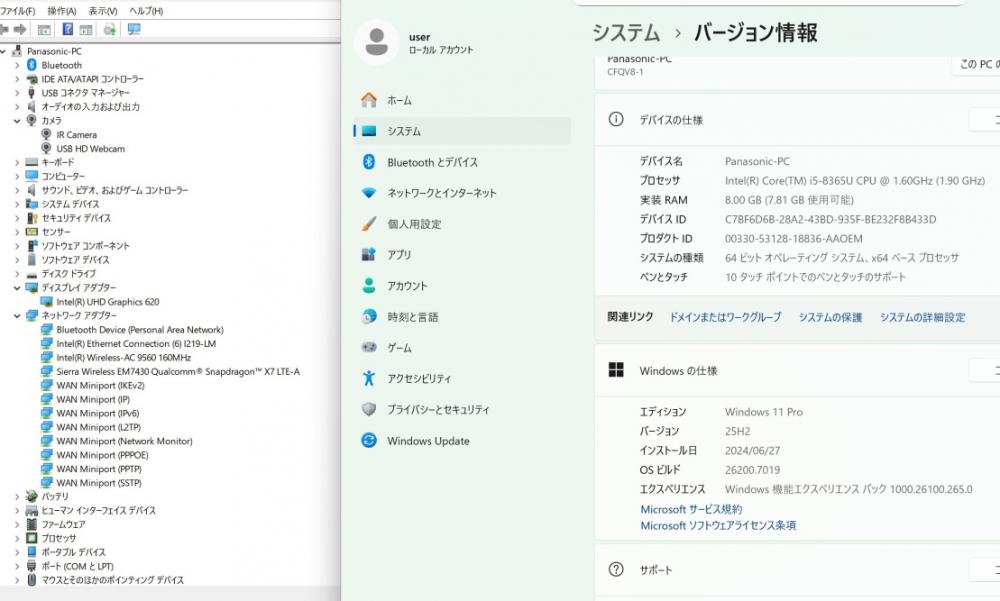Click the サポート section header
The height and width of the screenshot is (601, 1000).
point(797,570)
